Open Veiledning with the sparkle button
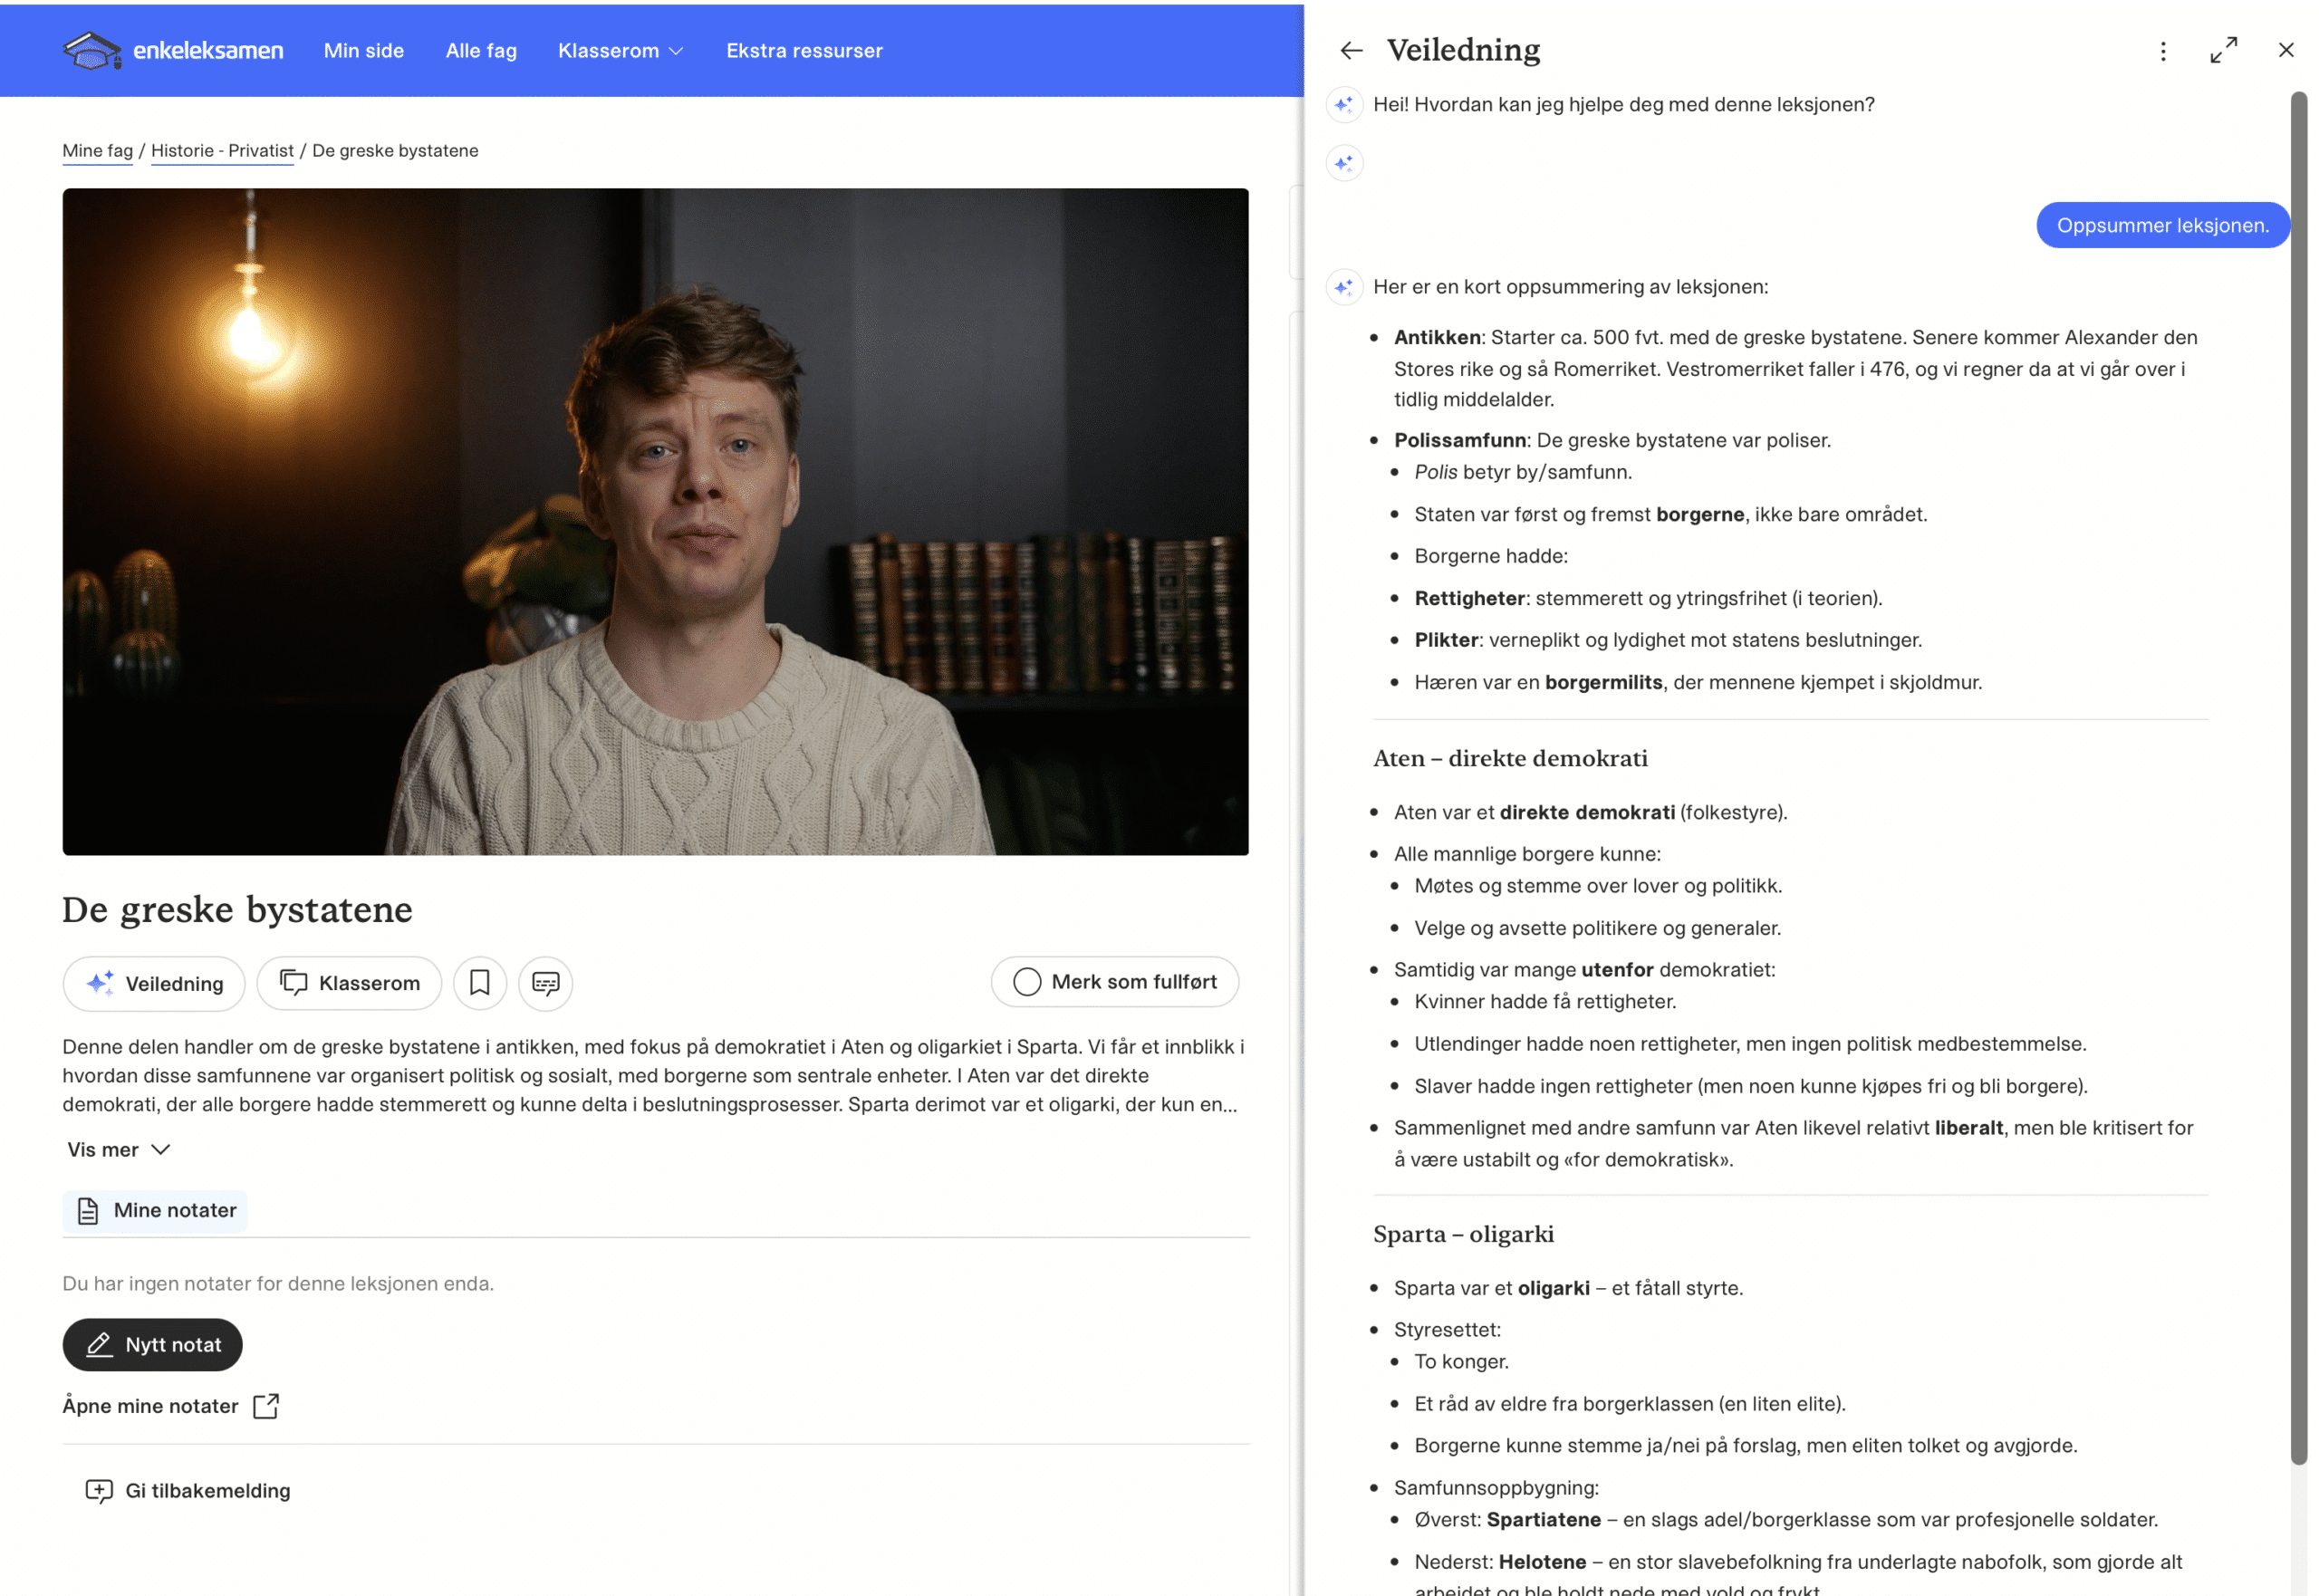This screenshot has width=2319, height=1596. 154,983
